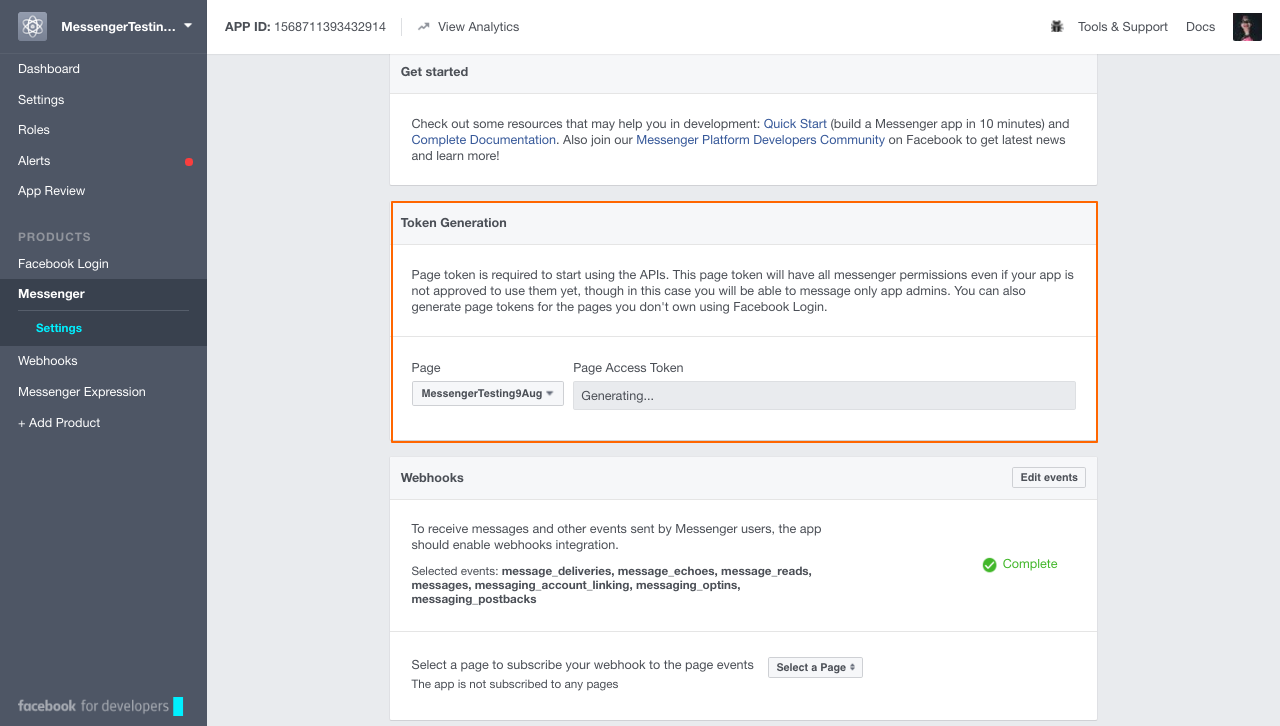
Task: Click the Webhooks section header
Action: [x=743, y=478]
